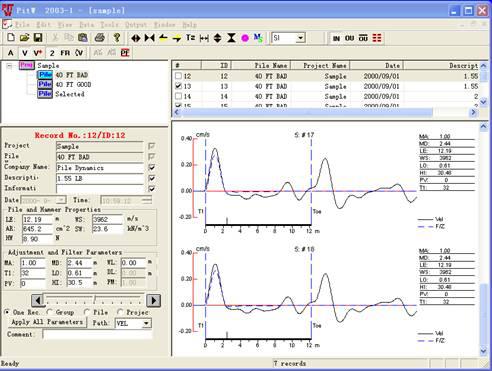Image resolution: width=492 pixels, height=371 pixels.
Task: Select the Group radio button
Action: [x=49, y=312]
